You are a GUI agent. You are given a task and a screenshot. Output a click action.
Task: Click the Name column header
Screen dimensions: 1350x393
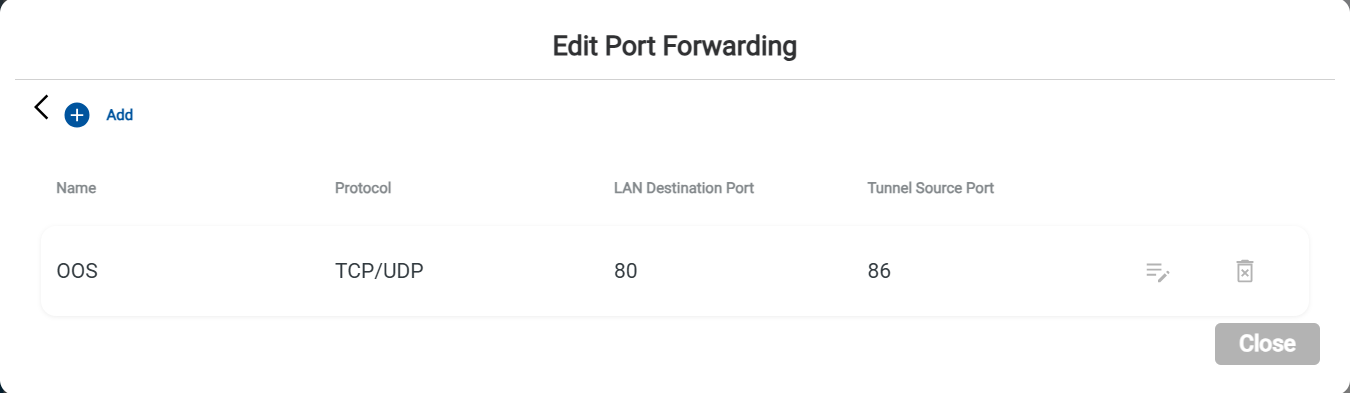pos(76,188)
